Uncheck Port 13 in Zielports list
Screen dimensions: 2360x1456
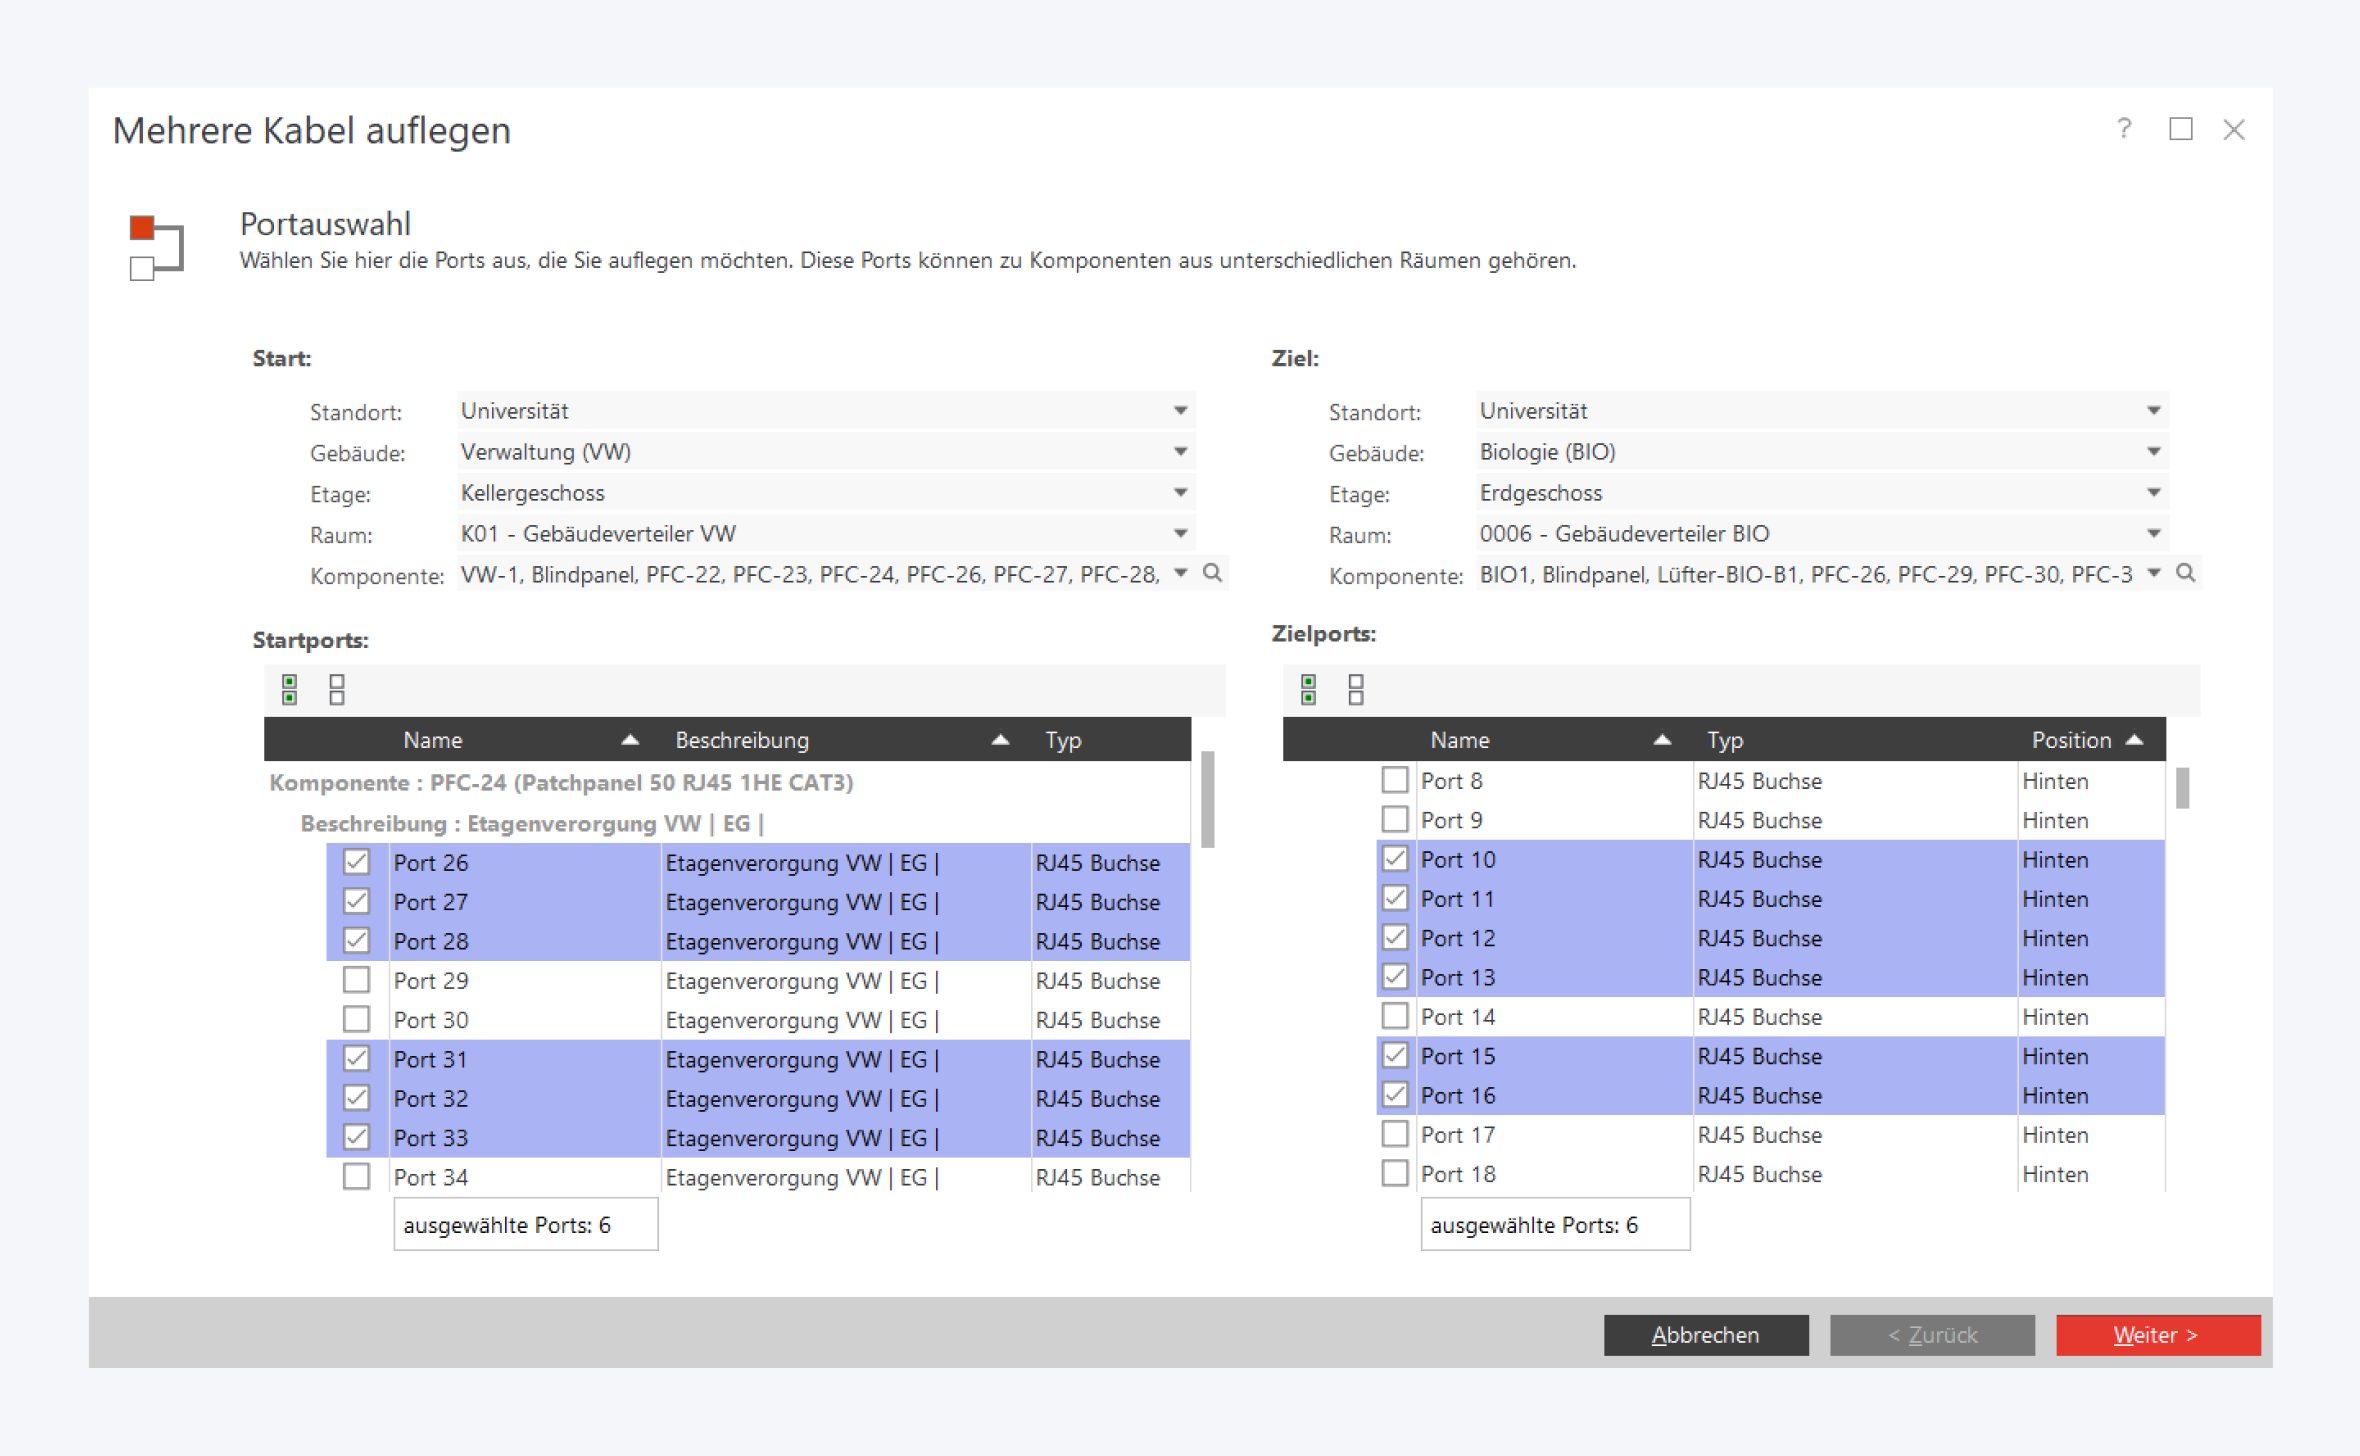tap(1395, 977)
